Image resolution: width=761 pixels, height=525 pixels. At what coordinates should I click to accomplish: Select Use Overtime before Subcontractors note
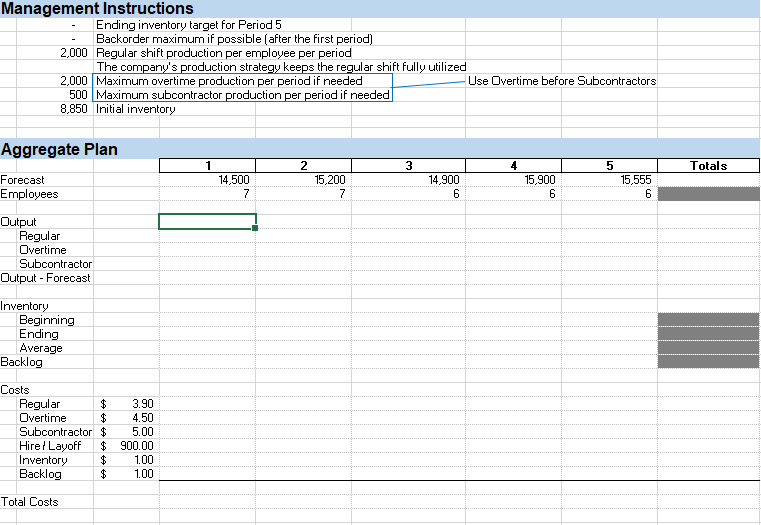tap(562, 81)
